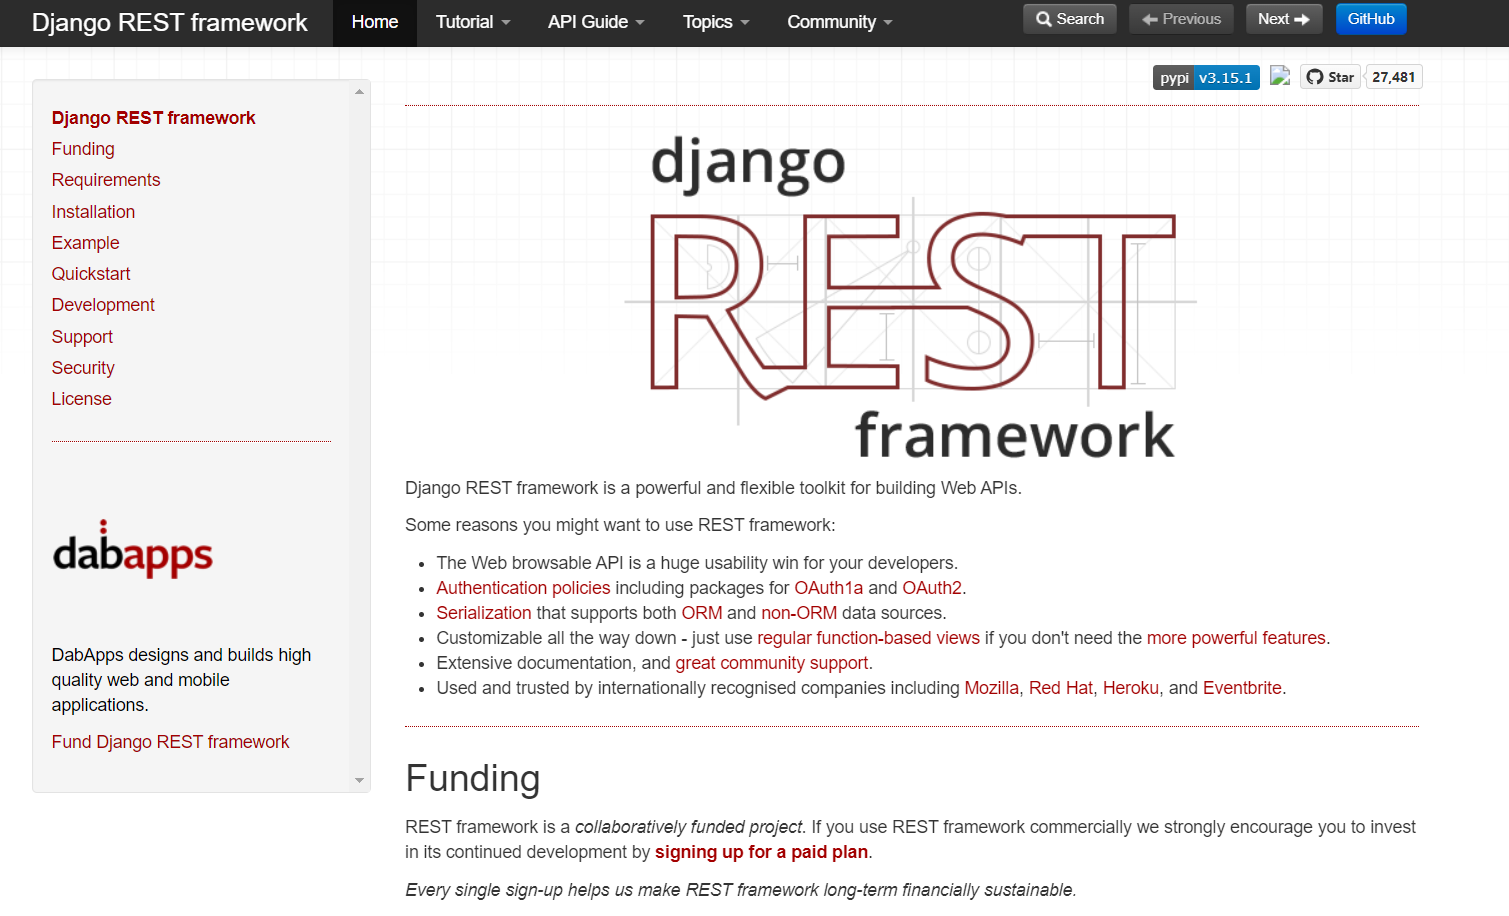
Task: Open the Heroku link
Action: [1131, 688]
